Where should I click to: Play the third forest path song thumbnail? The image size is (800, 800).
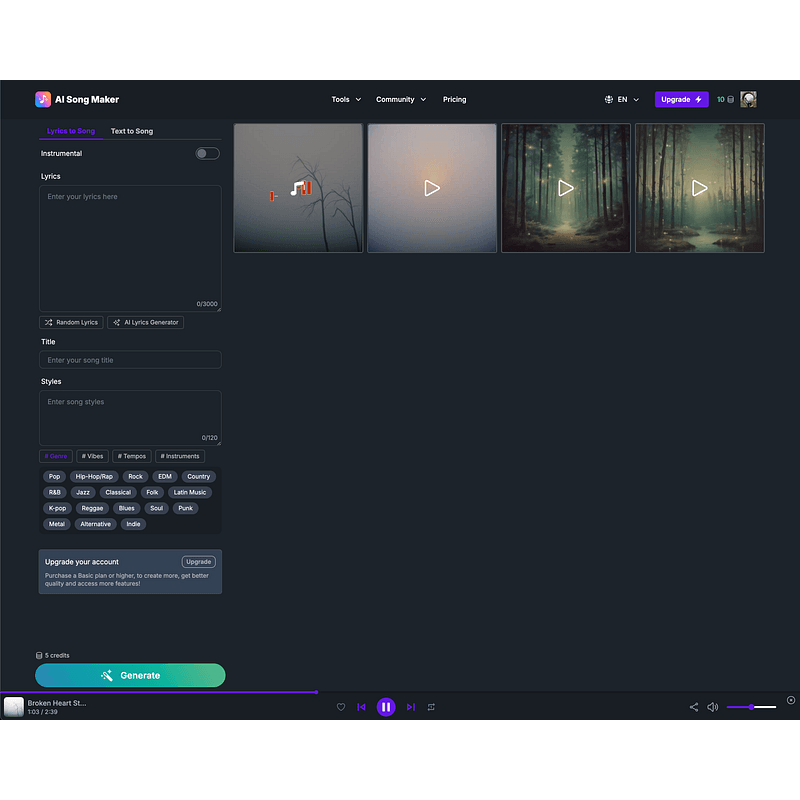coord(566,188)
